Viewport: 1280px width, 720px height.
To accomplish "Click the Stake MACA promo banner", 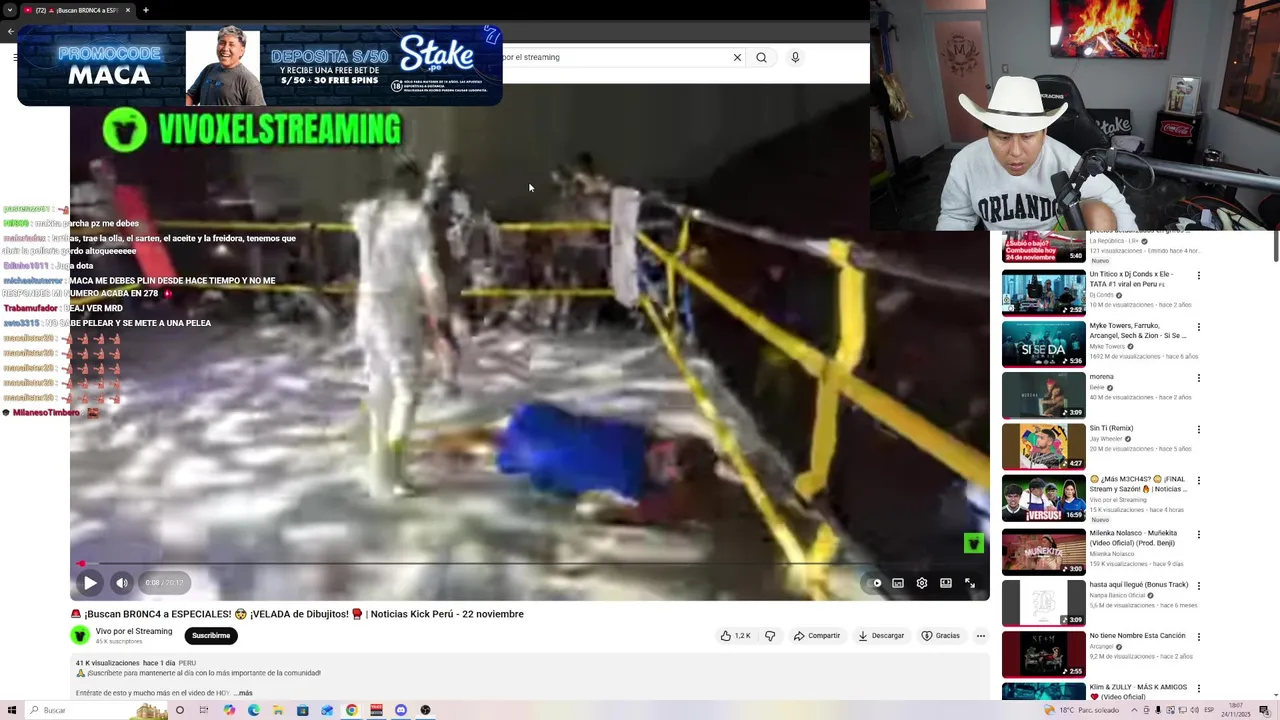I will [260, 66].
